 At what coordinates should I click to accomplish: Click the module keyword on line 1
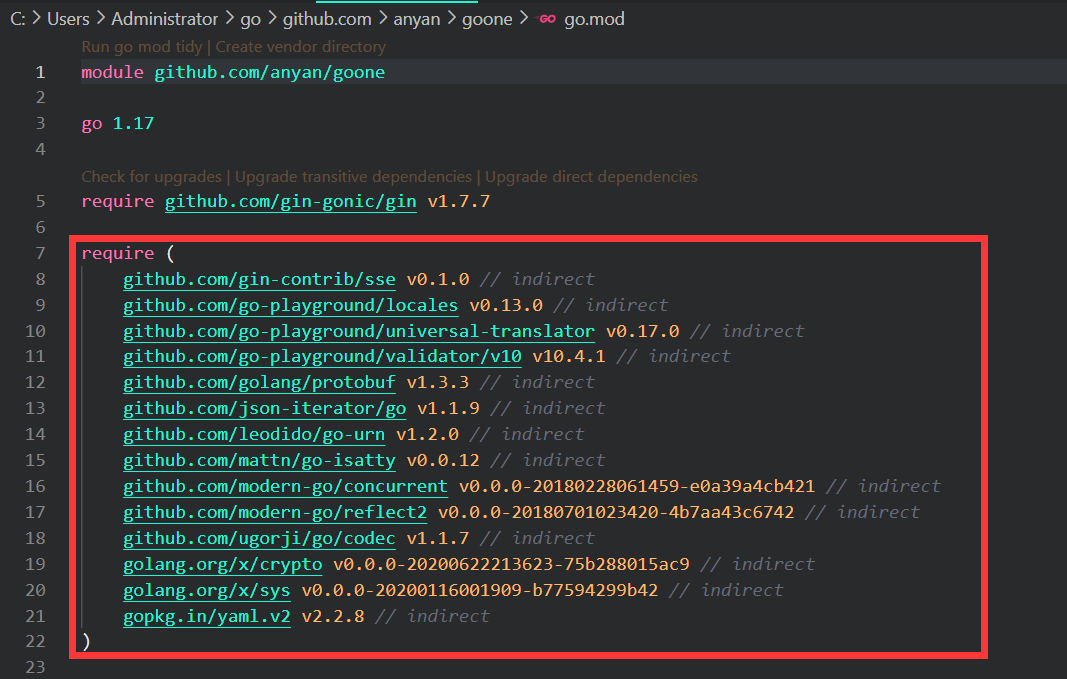click(113, 72)
